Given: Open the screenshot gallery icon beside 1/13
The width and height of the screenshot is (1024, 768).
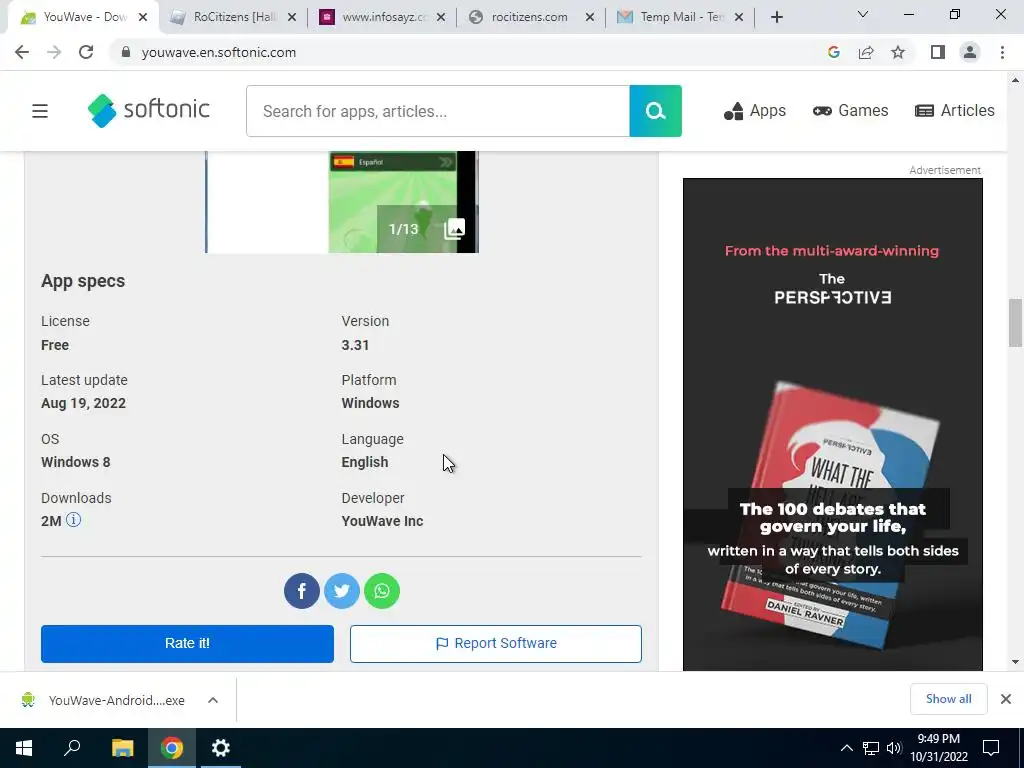Looking at the screenshot, I should [455, 229].
